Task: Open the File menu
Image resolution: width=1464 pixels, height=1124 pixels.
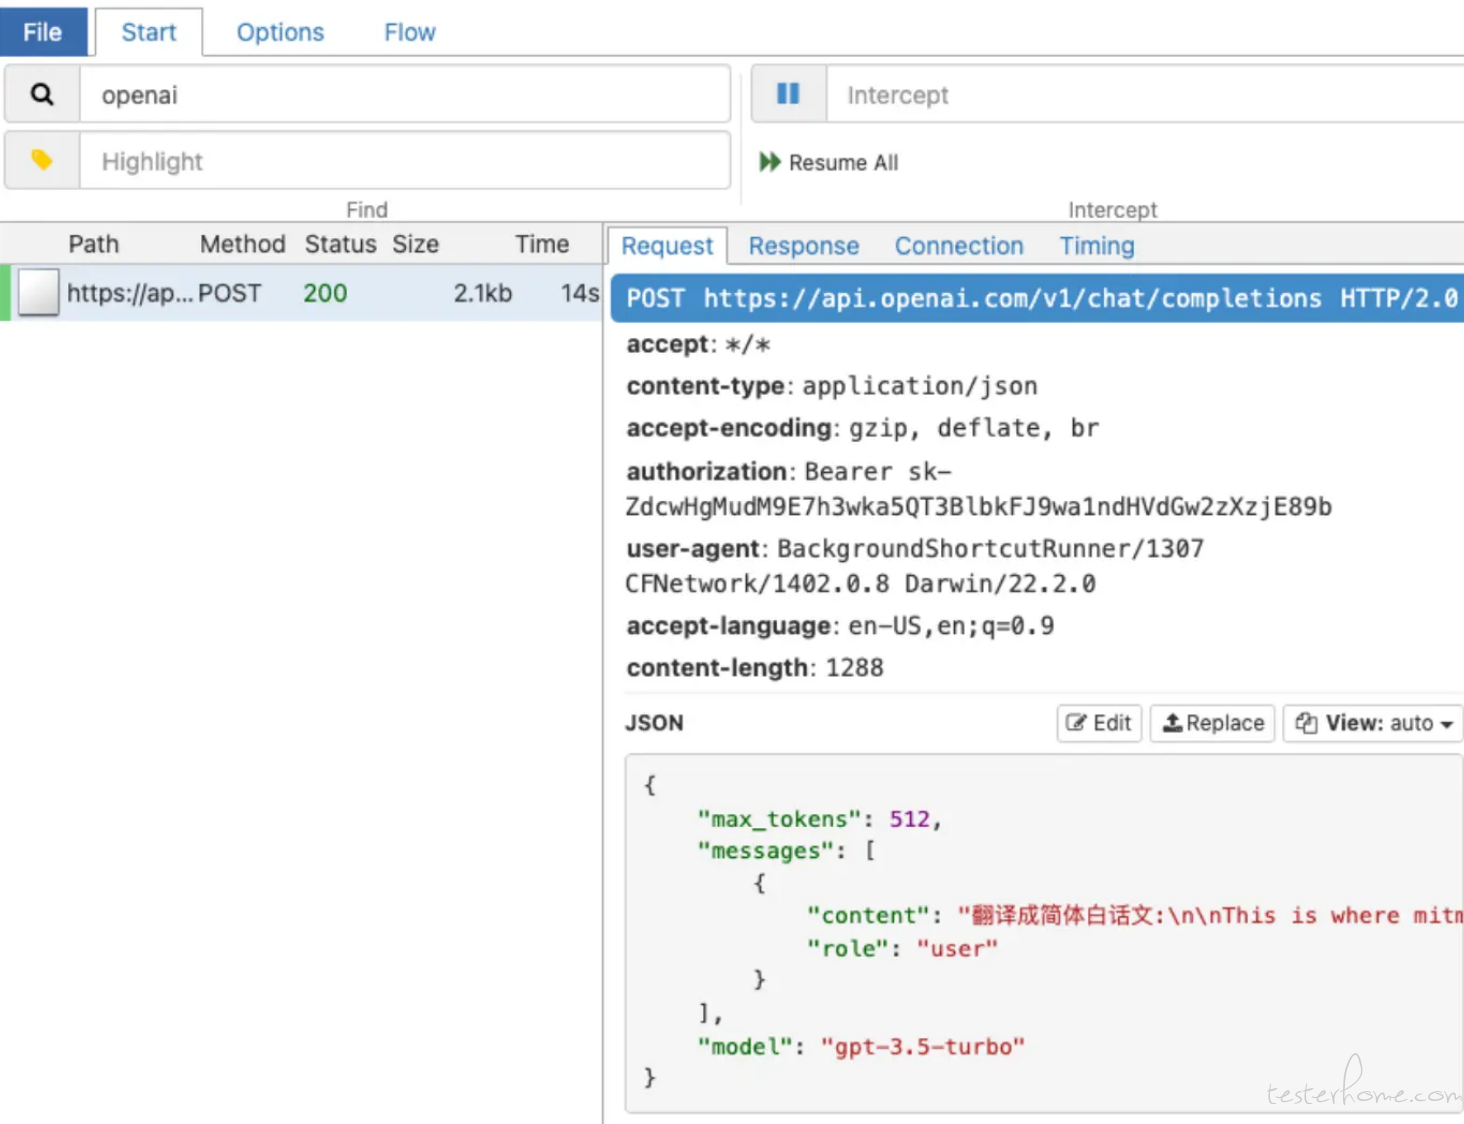Action: point(43,32)
